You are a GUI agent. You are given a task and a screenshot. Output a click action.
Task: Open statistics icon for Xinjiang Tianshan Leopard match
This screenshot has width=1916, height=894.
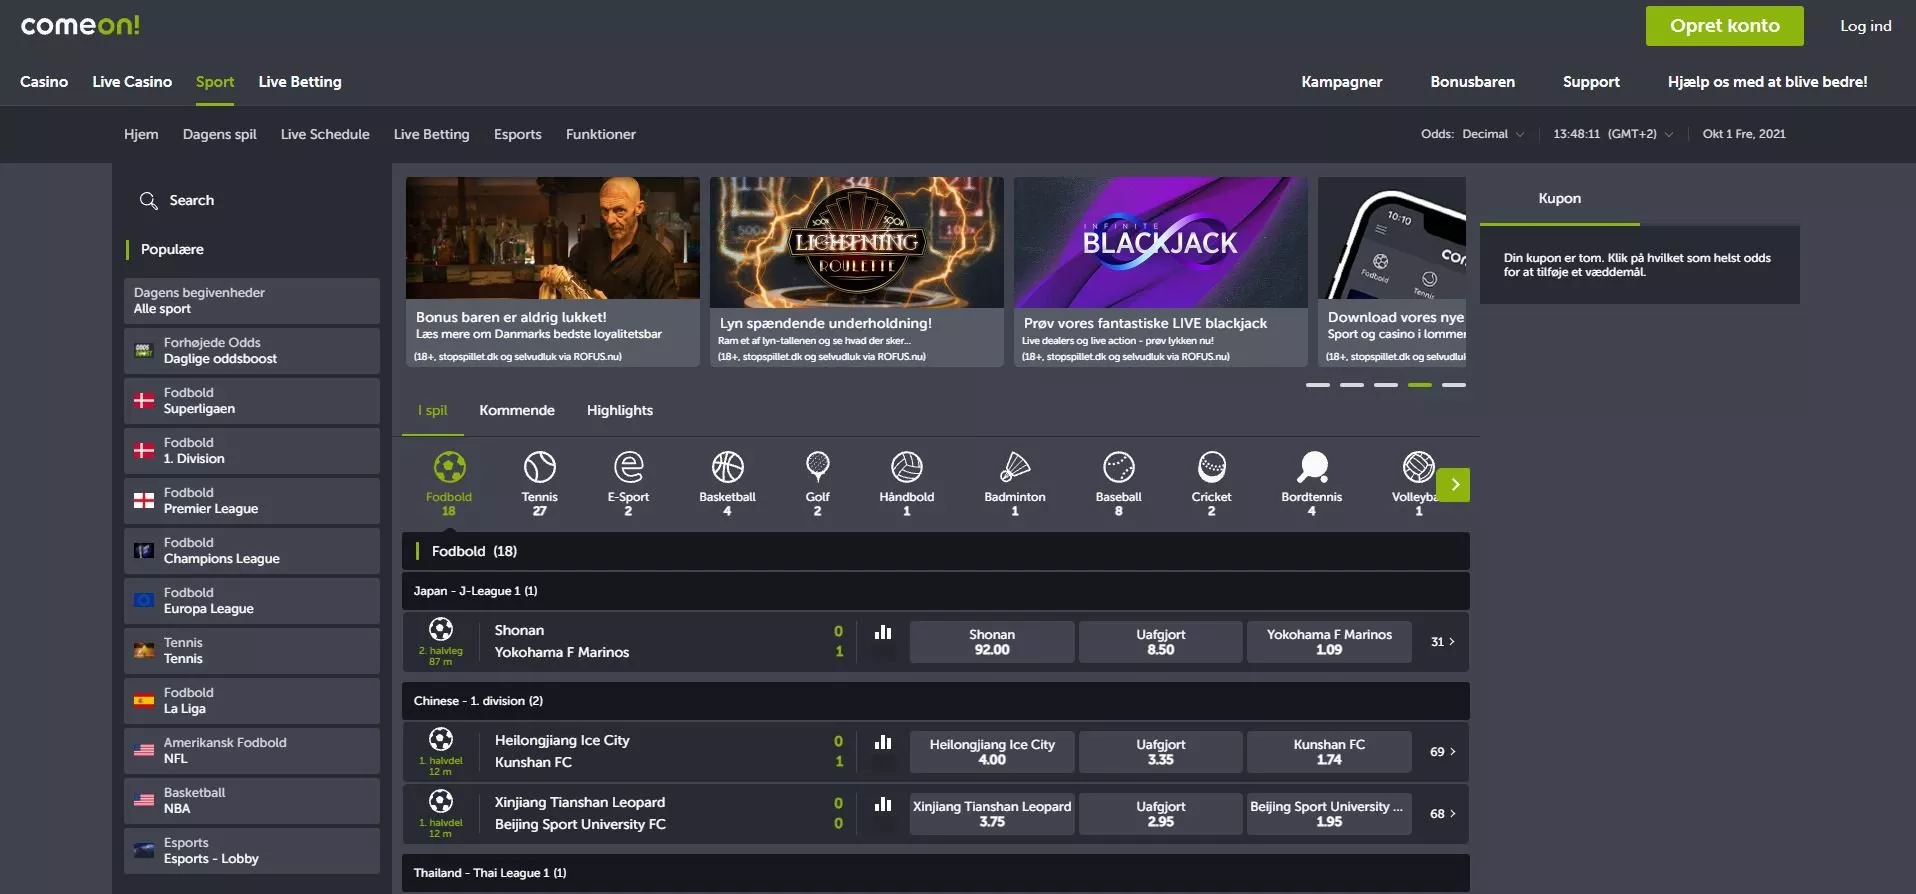tap(883, 804)
